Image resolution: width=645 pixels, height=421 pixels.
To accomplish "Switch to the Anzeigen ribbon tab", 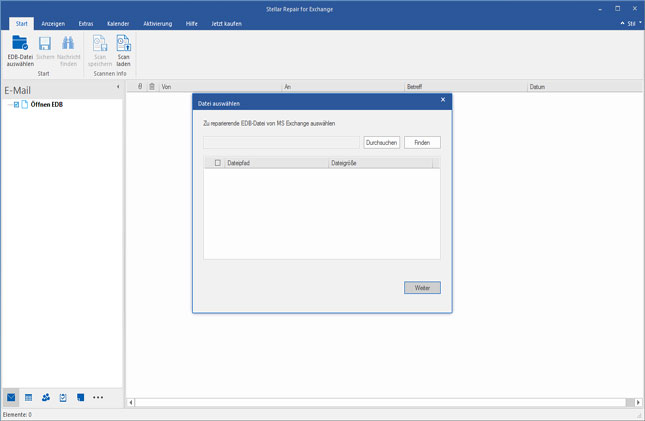I will pos(53,22).
